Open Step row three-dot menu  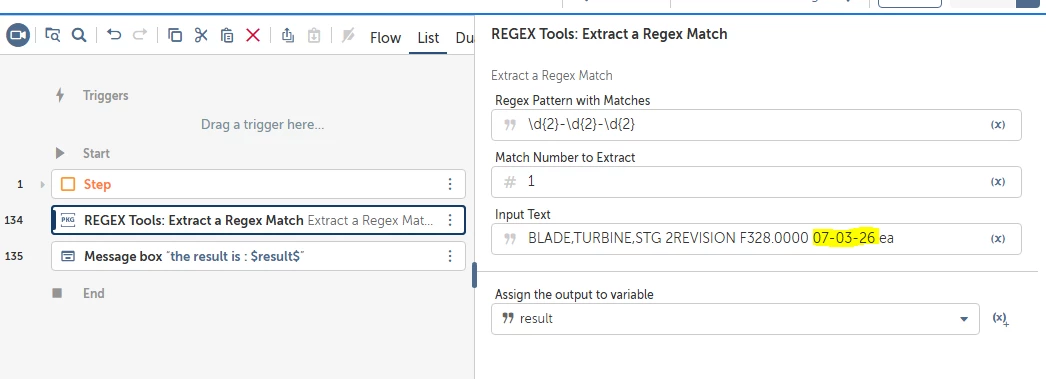click(x=450, y=184)
